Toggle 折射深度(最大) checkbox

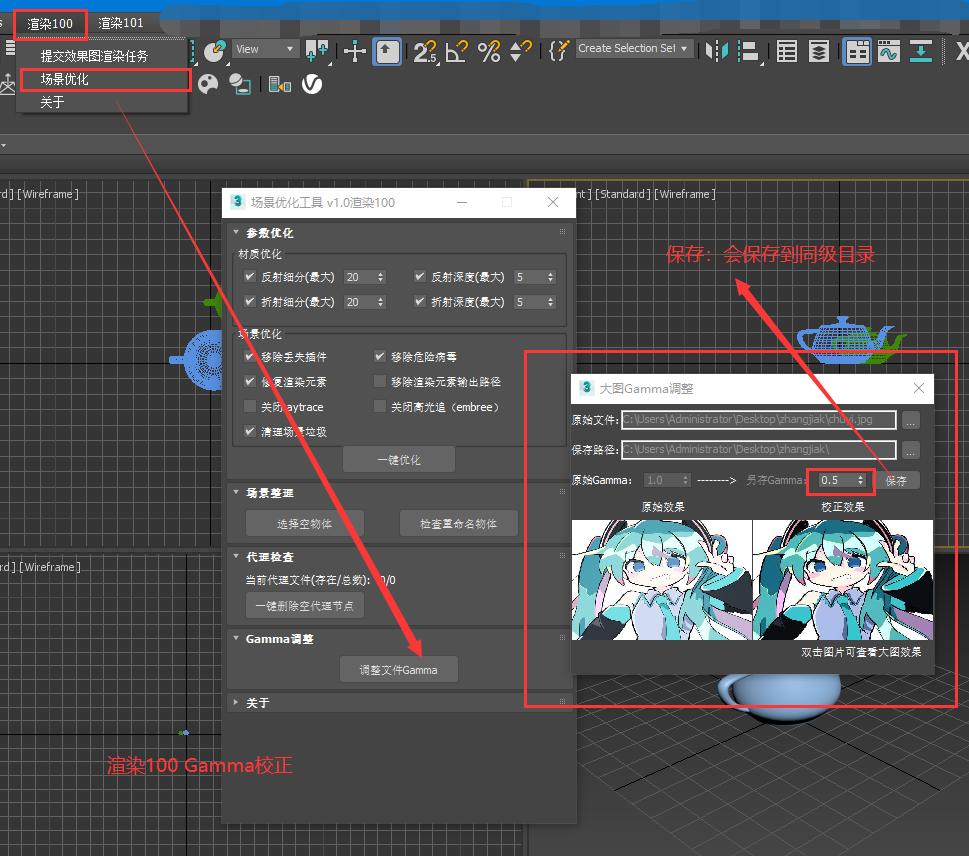420,301
